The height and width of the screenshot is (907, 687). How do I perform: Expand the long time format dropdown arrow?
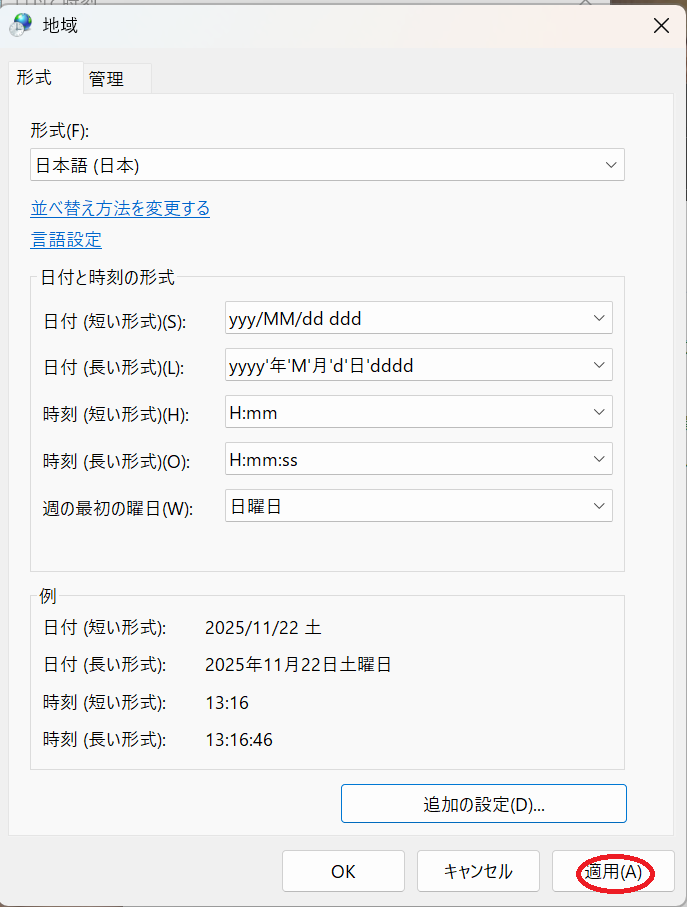pyautogui.click(x=599, y=459)
